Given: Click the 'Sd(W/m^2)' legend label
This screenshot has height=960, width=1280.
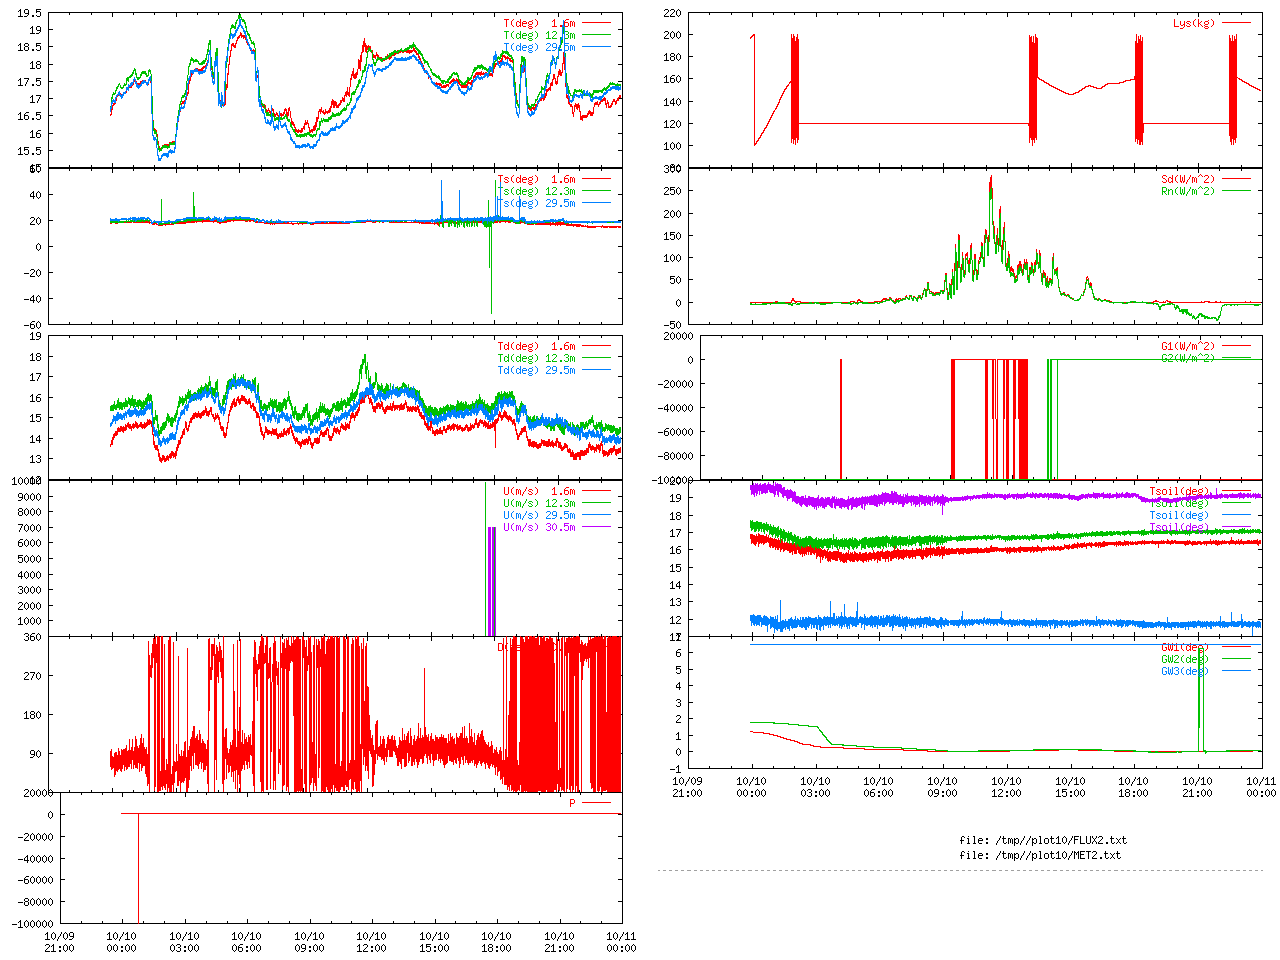Looking at the screenshot, I should click(1188, 180).
